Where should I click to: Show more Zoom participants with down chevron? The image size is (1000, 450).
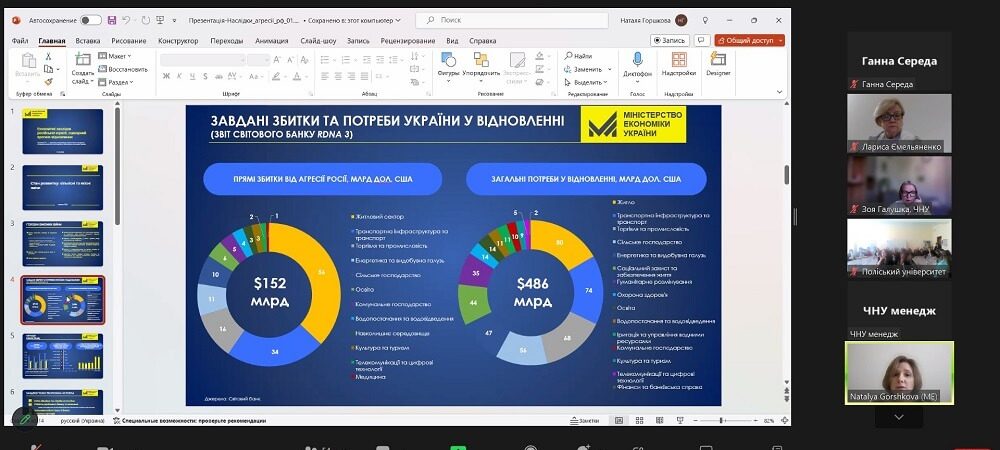899,417
